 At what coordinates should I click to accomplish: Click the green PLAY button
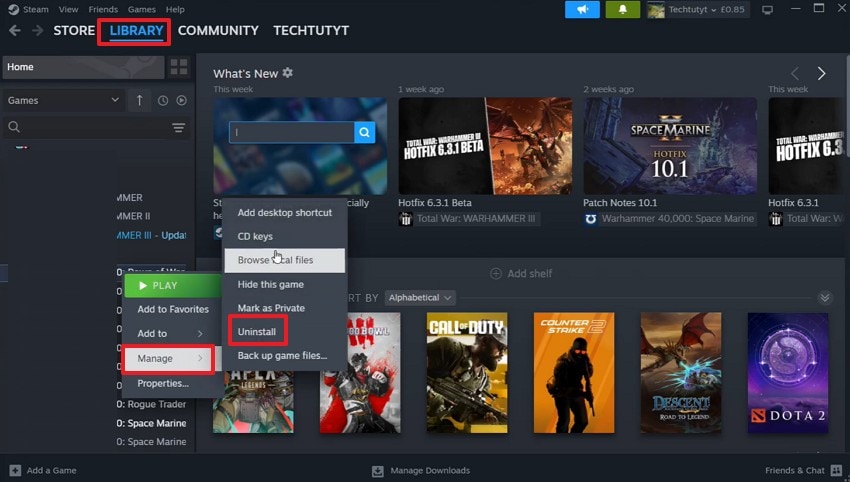(x=173, y=286)
